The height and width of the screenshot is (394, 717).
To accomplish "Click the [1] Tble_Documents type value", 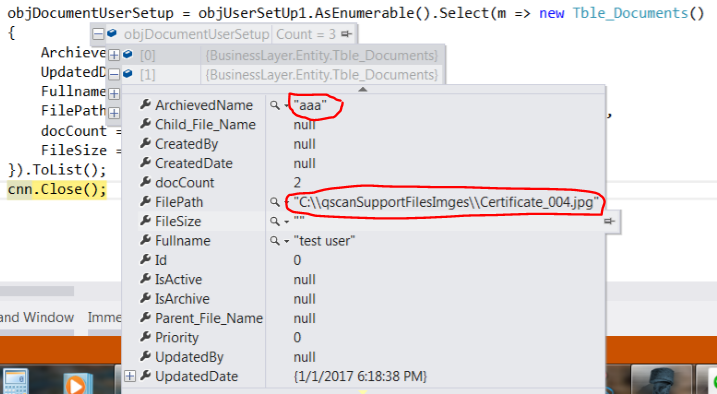I will click(322, 75).
